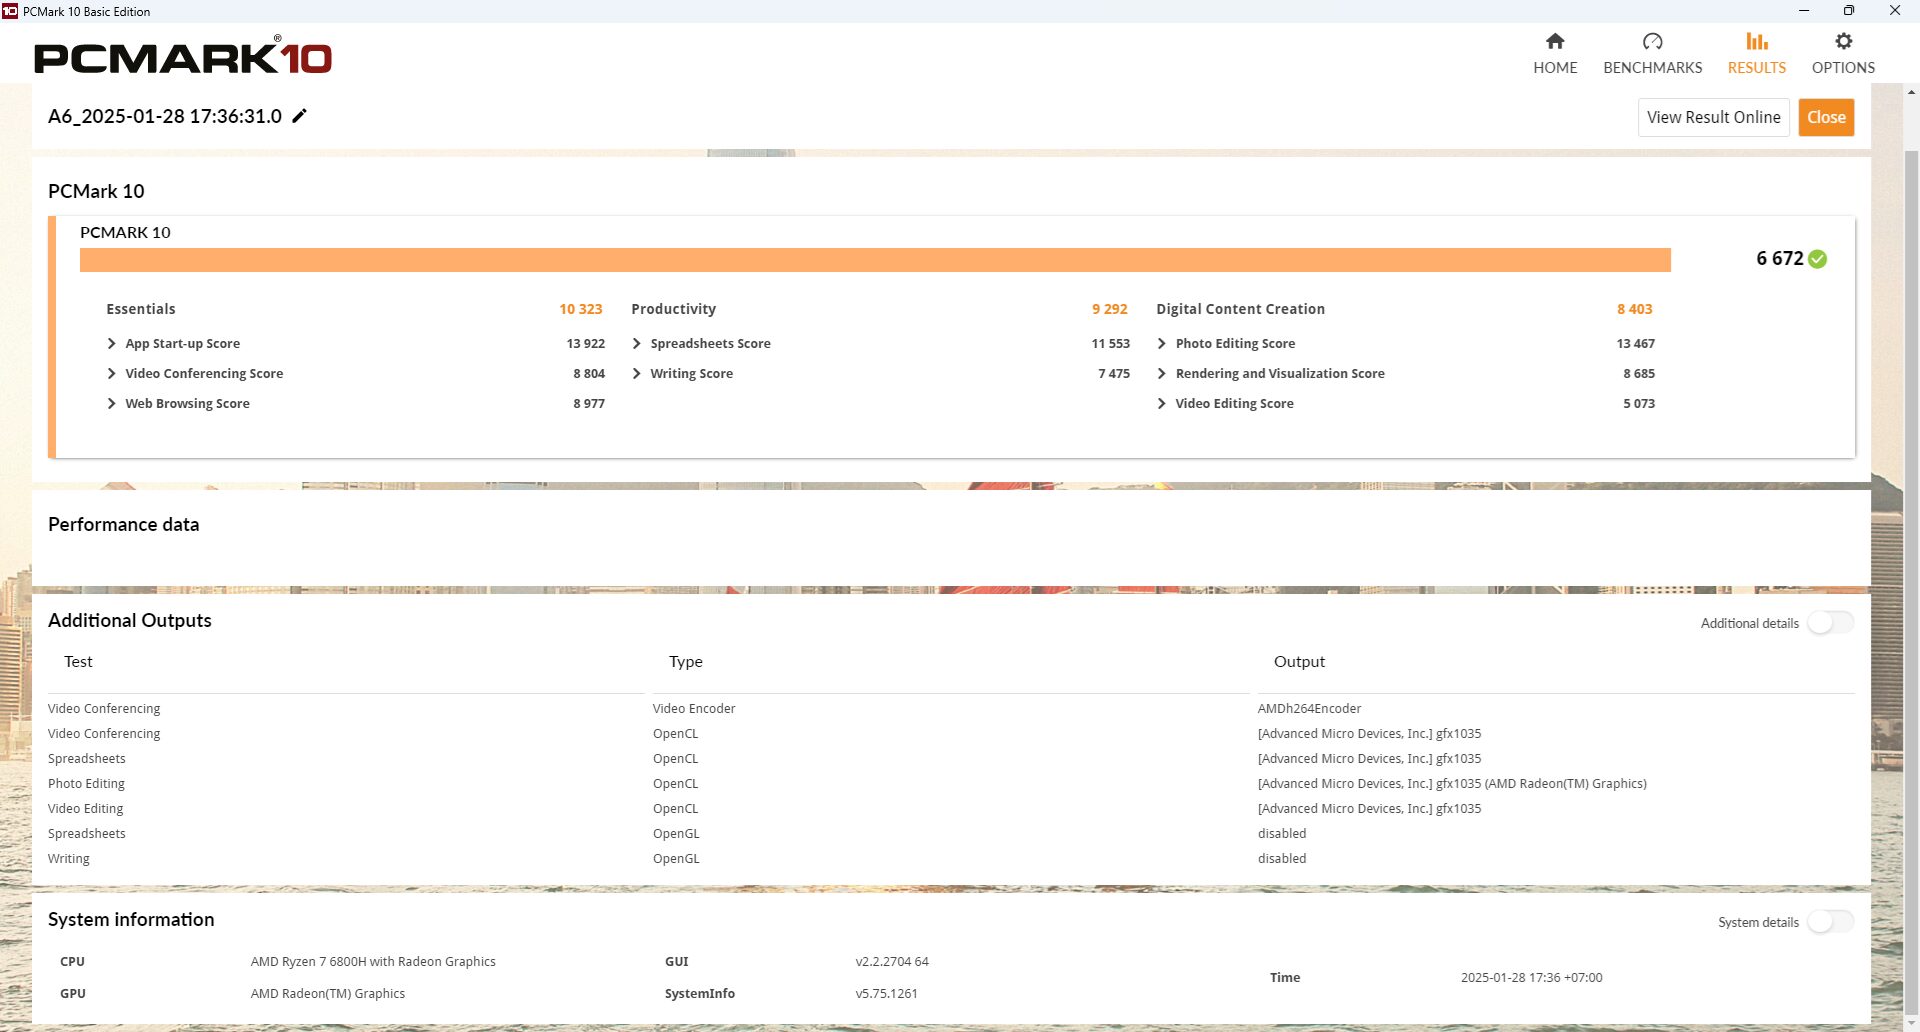Click the Essentials score 10 323

click(x=580, y=309)
